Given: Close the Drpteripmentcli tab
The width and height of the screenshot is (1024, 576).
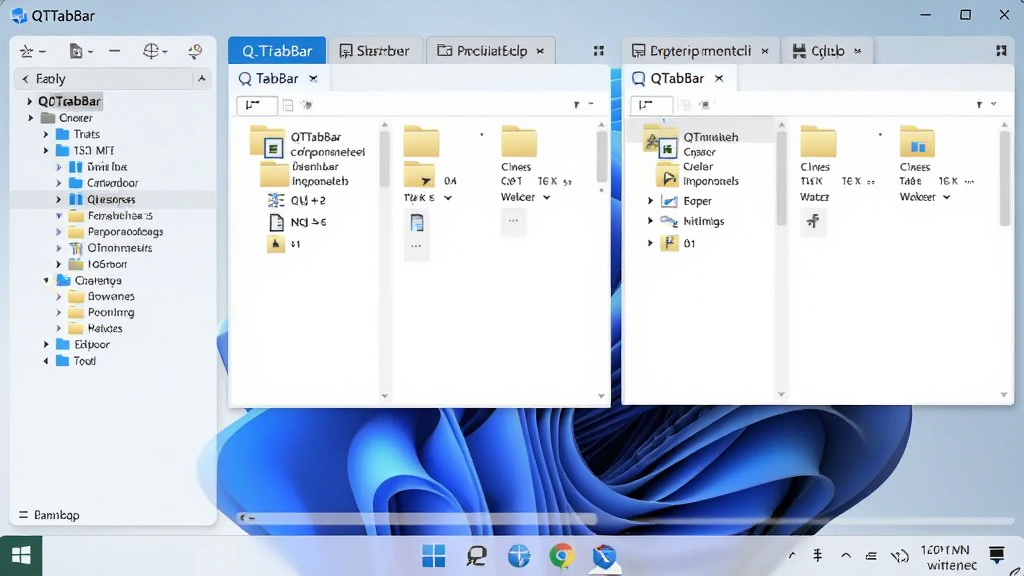Looking at the screenshot, I should pos(765,51).
